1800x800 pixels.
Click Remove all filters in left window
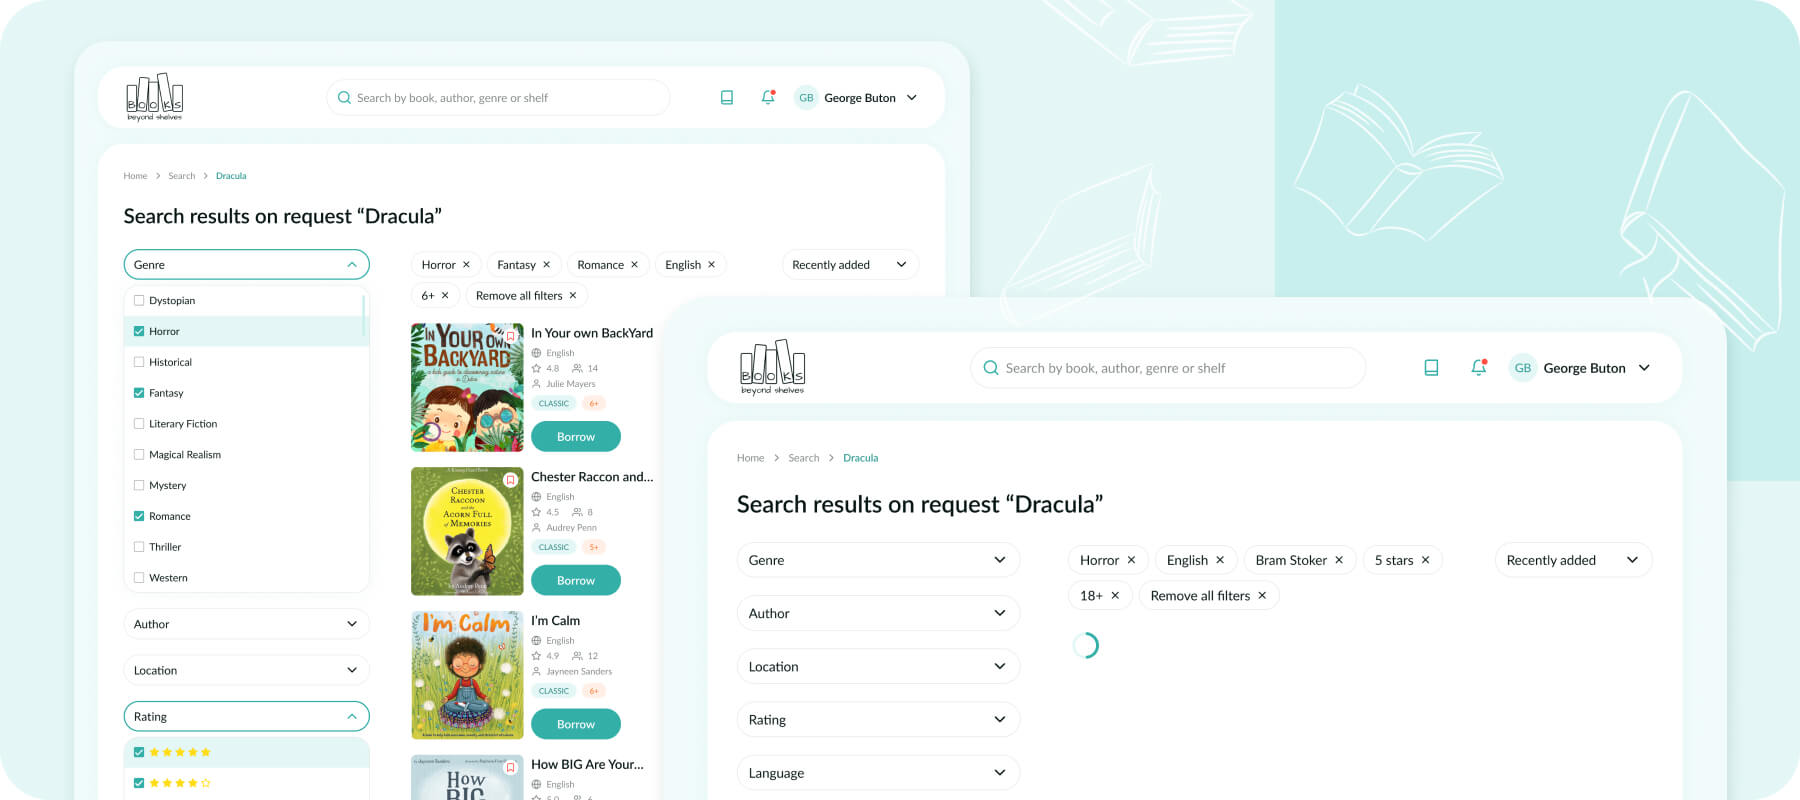(x=526, y=296)
